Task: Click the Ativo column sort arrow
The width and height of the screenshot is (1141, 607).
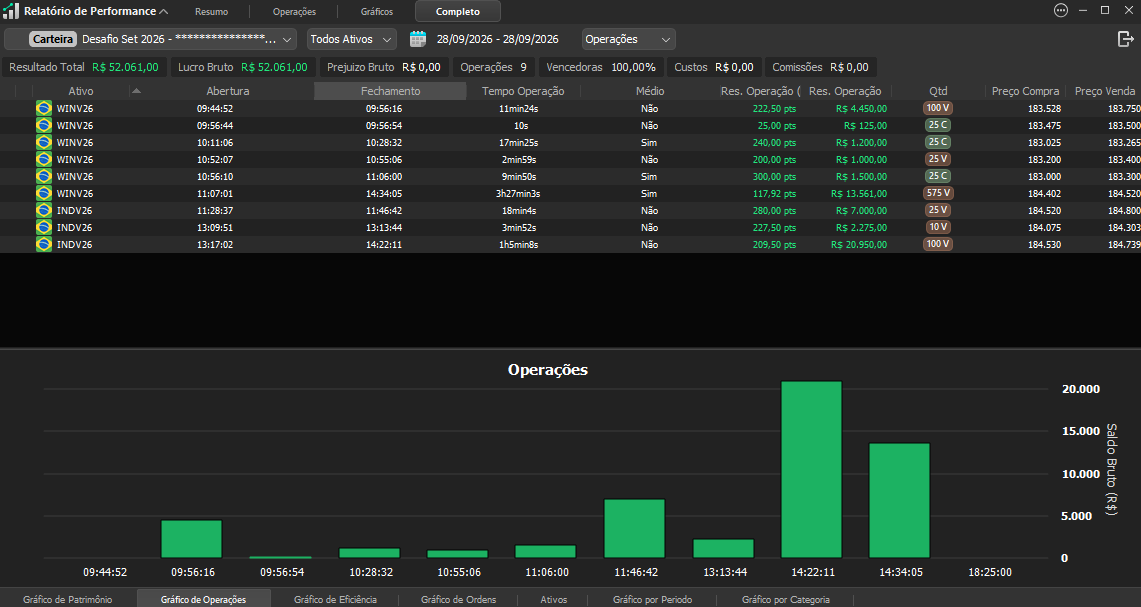Action: click(136, 91)
